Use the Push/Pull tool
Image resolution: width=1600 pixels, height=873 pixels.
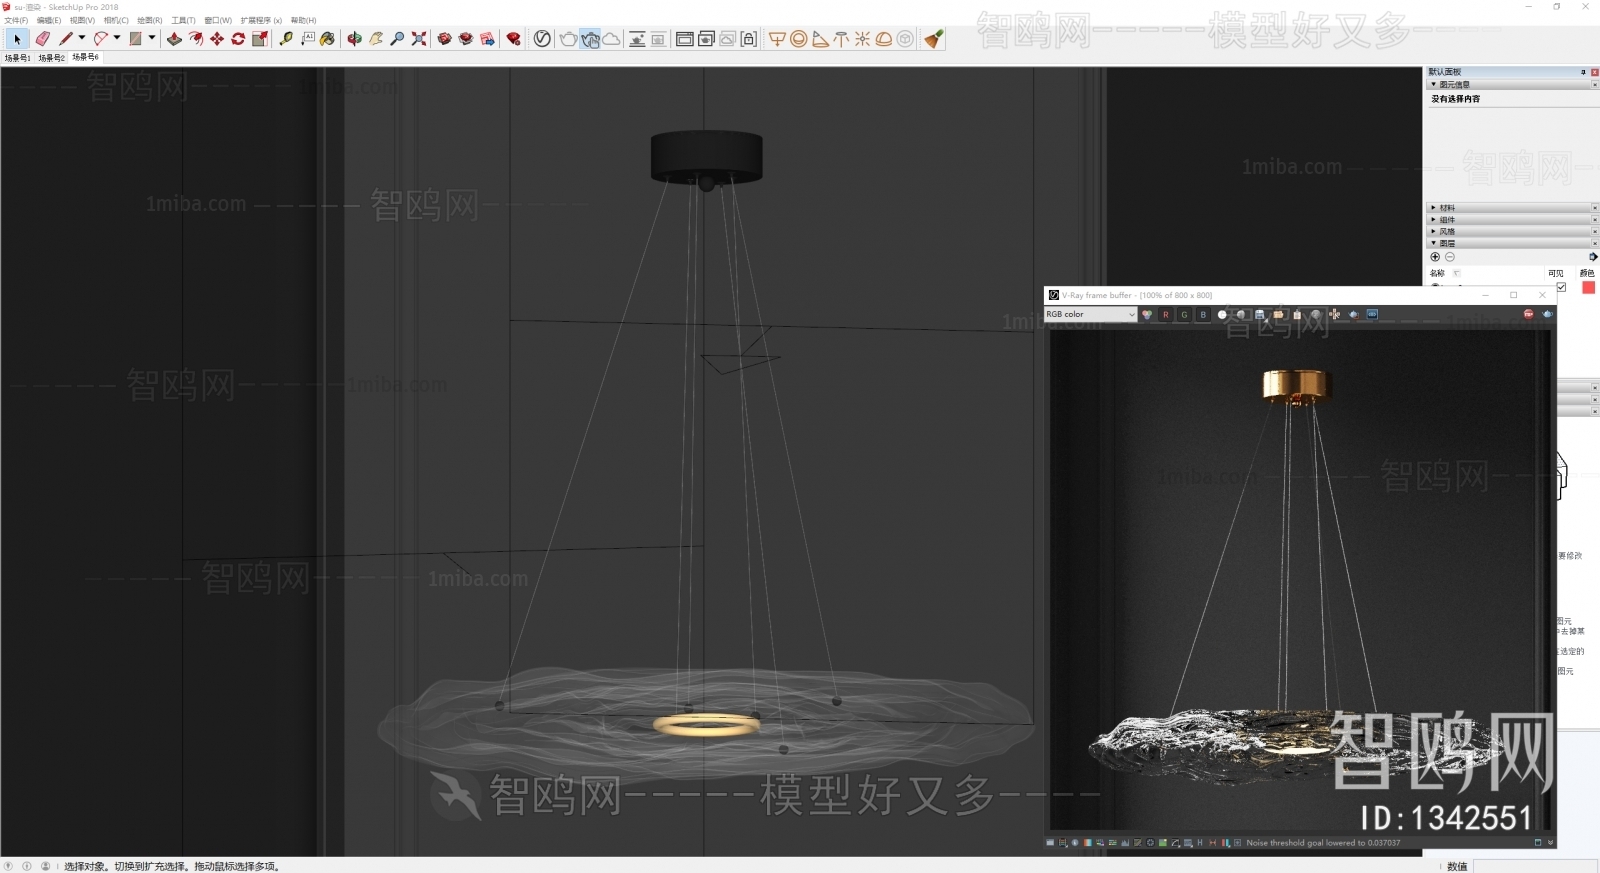(x=174, y=39)
